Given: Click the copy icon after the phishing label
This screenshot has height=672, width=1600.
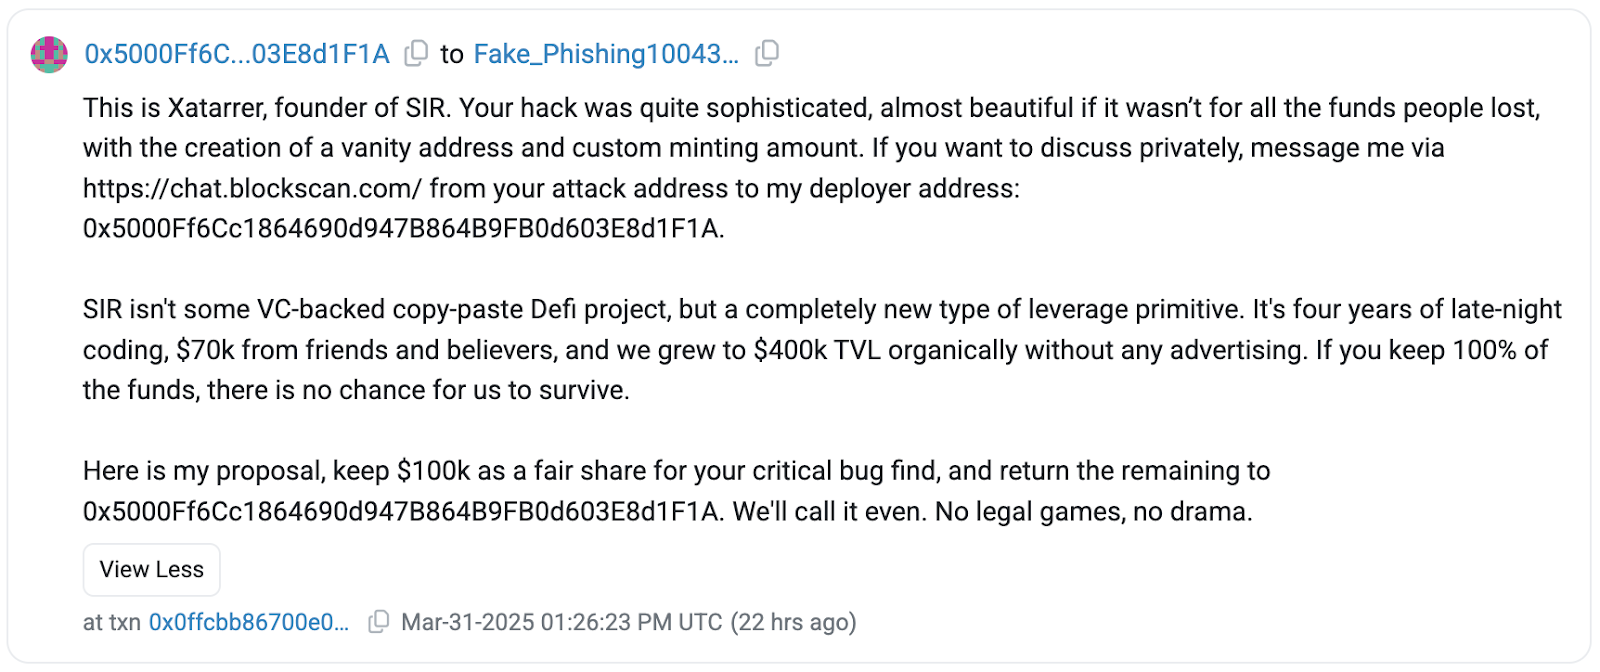Looking at the screenshot, I should pyautogui.click(x=766, y=54).
